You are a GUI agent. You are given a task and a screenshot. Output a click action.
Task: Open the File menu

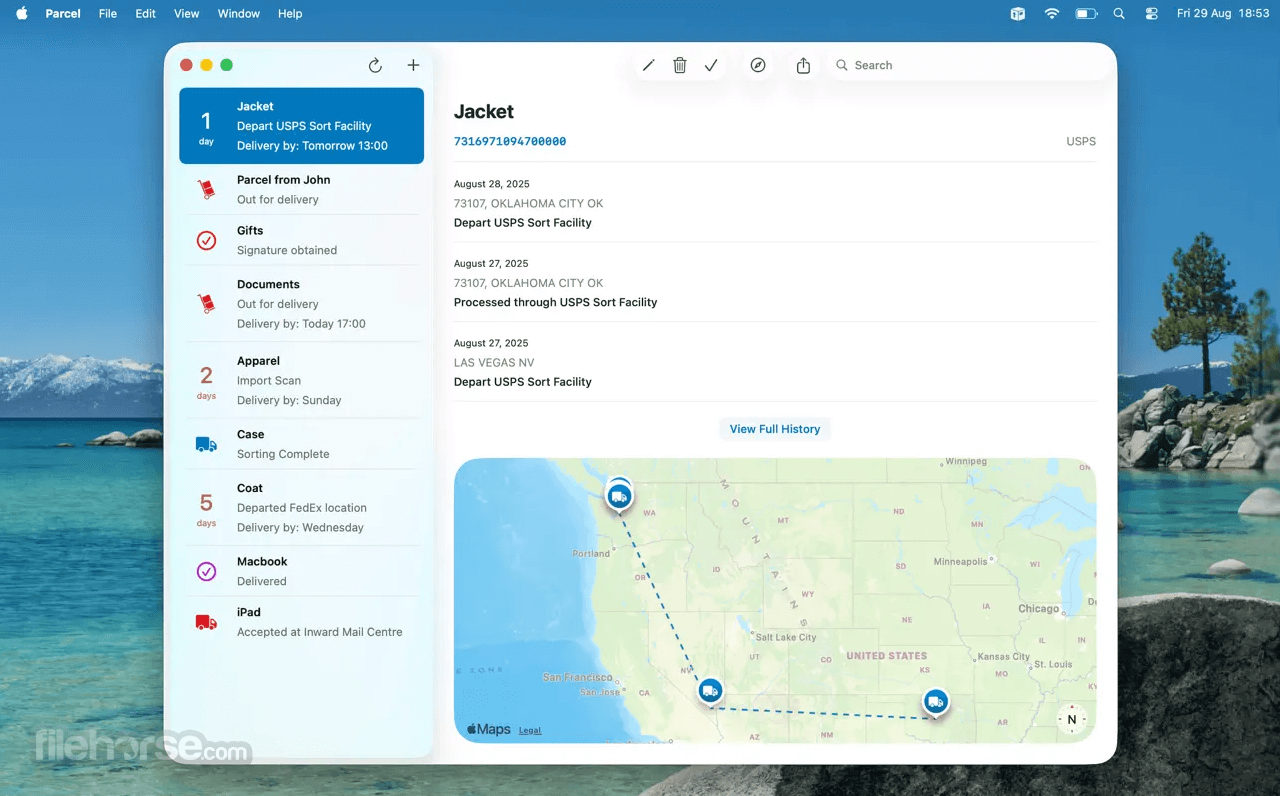click(x=108, y=14)
